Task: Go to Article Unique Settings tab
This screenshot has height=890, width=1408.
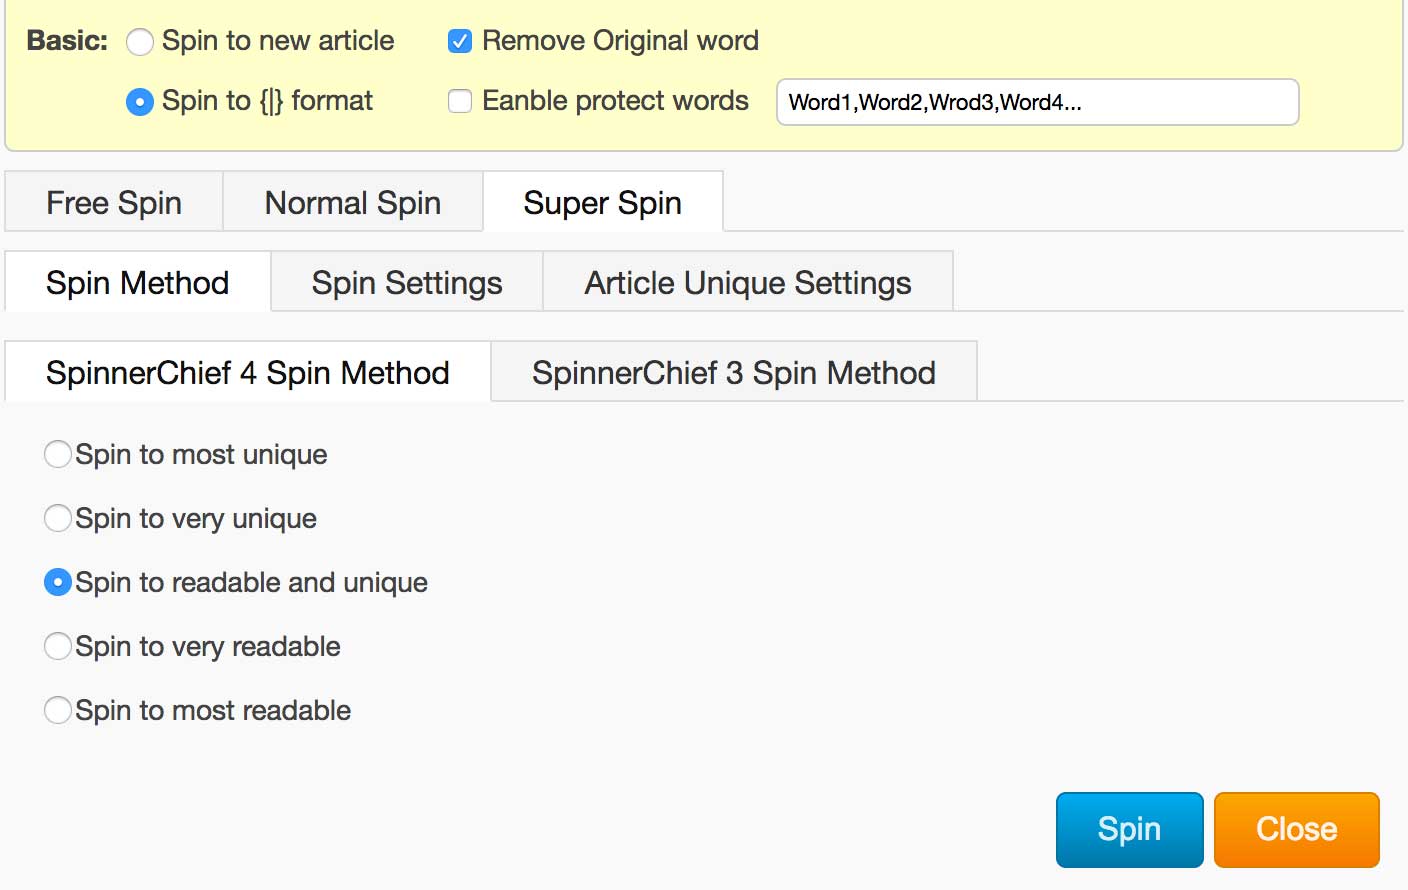Action: [x=747, y=283]
